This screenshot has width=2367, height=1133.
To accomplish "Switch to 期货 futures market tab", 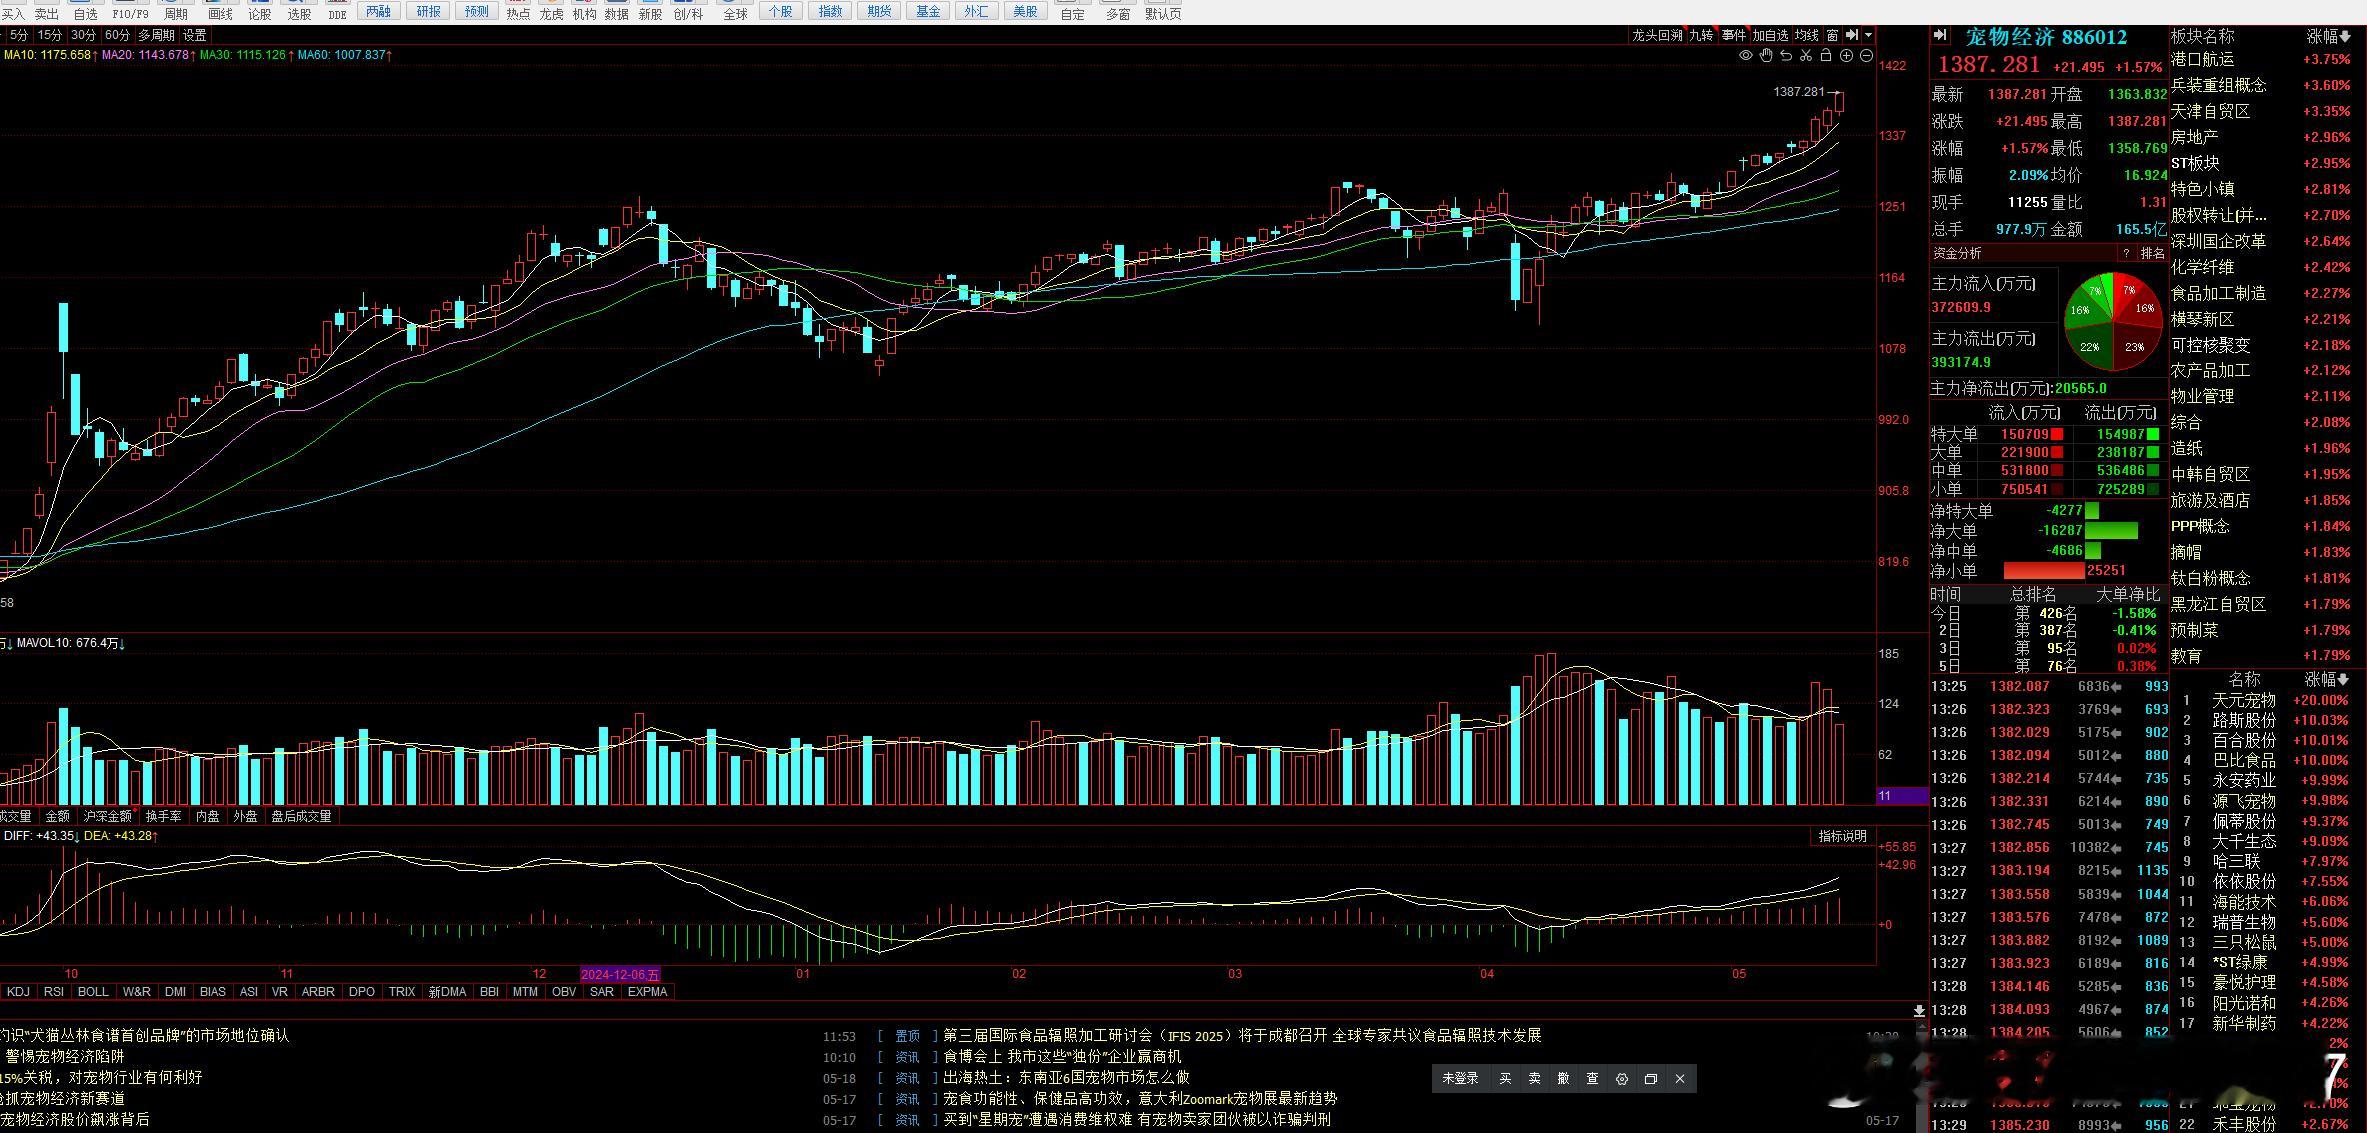I will (x=880, y=11).
